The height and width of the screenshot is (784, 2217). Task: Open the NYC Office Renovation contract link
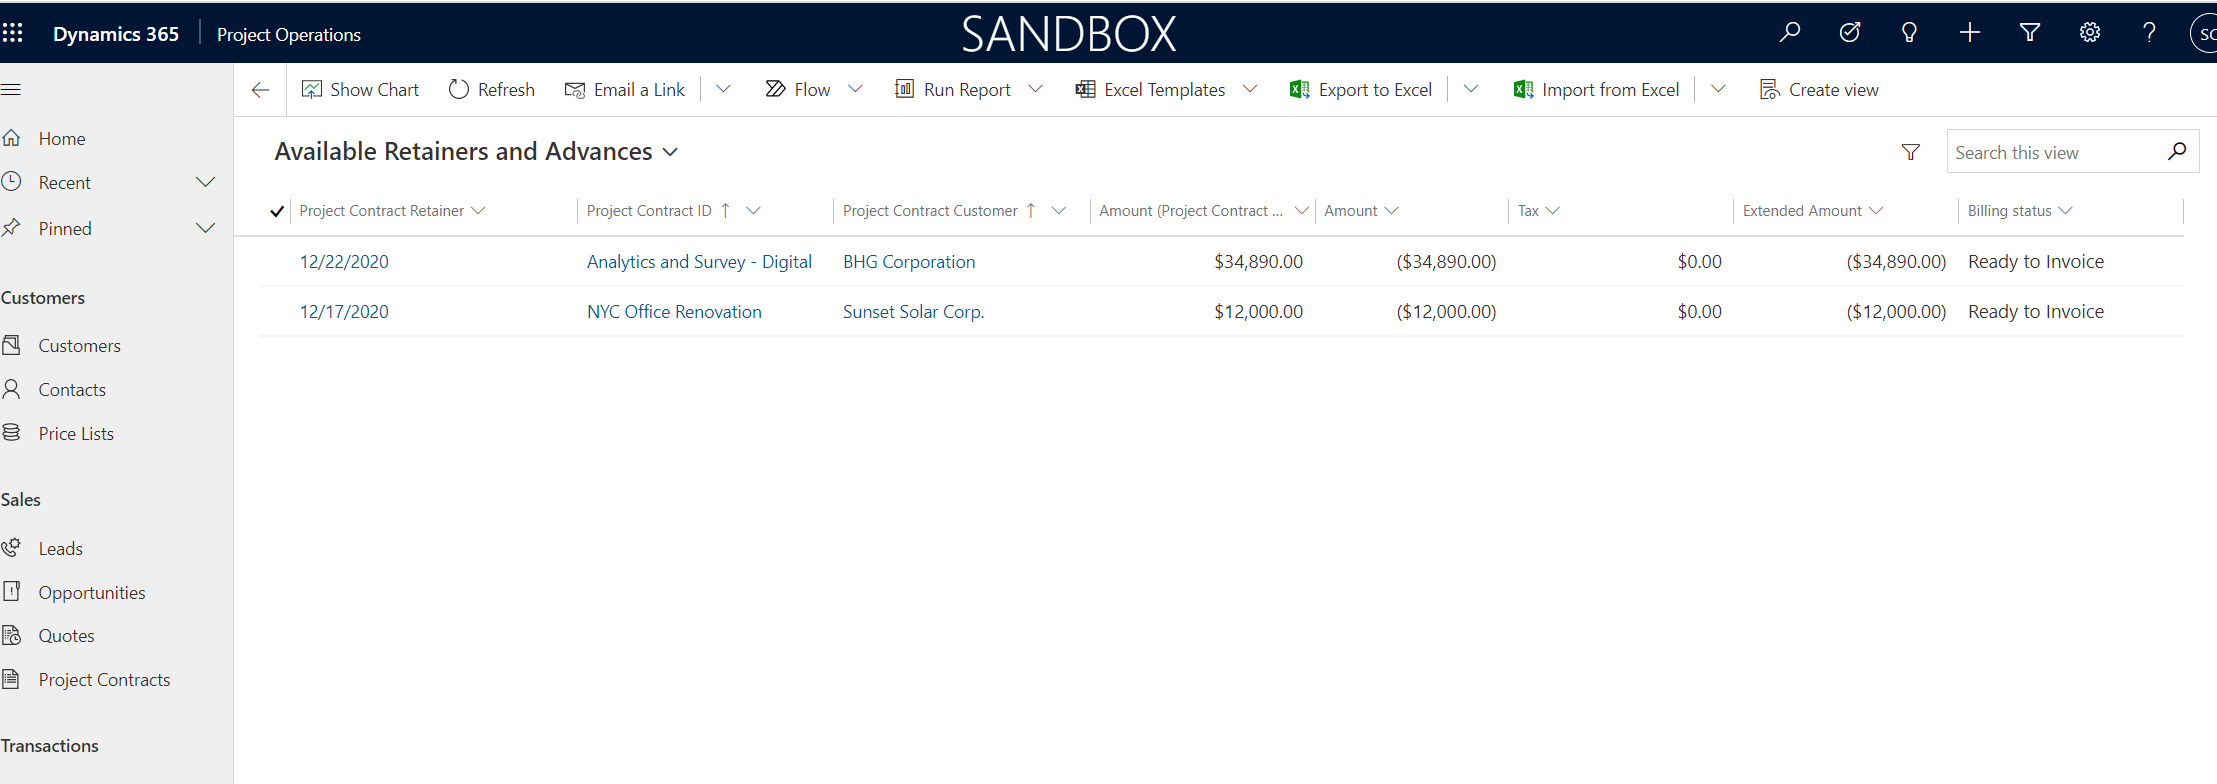[674, 312]
